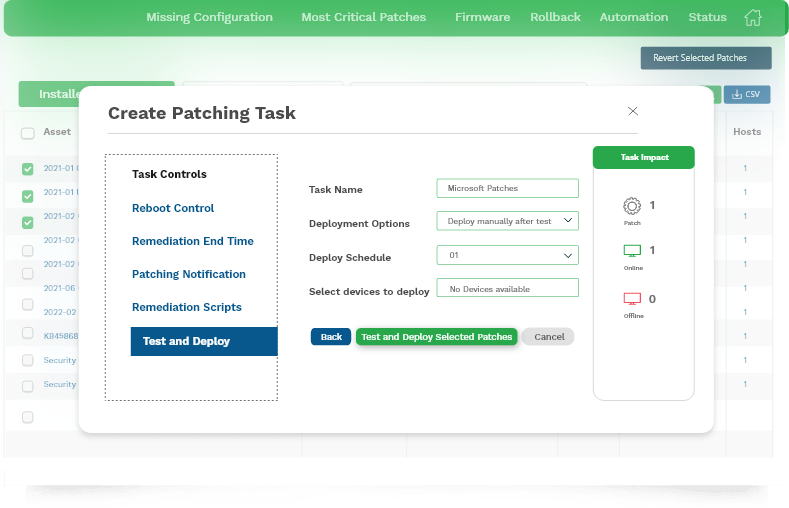Uncheck the first checked asset row checkbox
Screen dimensions: 789x508
click(28, 169)
